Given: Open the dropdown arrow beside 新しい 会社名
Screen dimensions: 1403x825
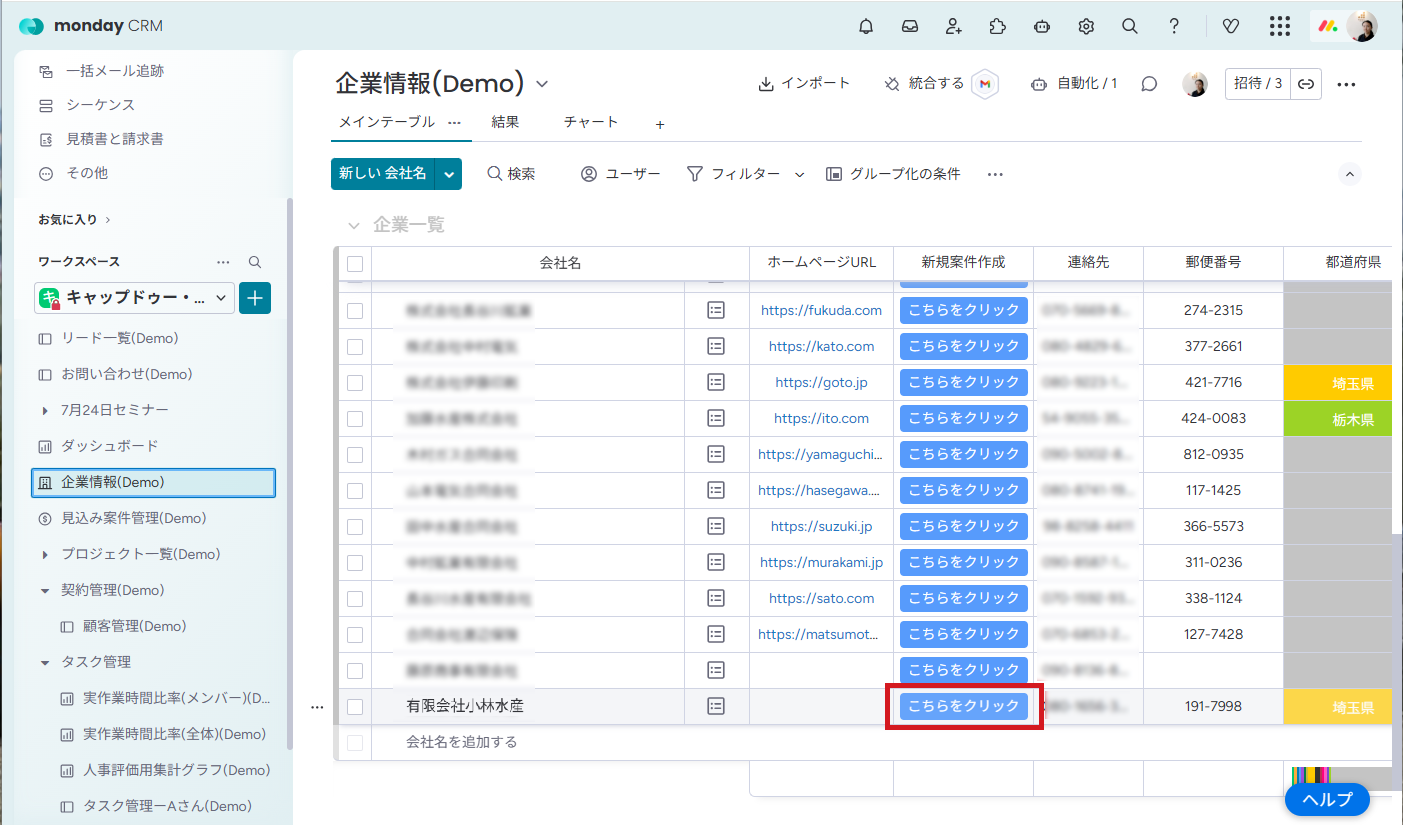Looking at the screenshot, I should click(x=449, y=174).
